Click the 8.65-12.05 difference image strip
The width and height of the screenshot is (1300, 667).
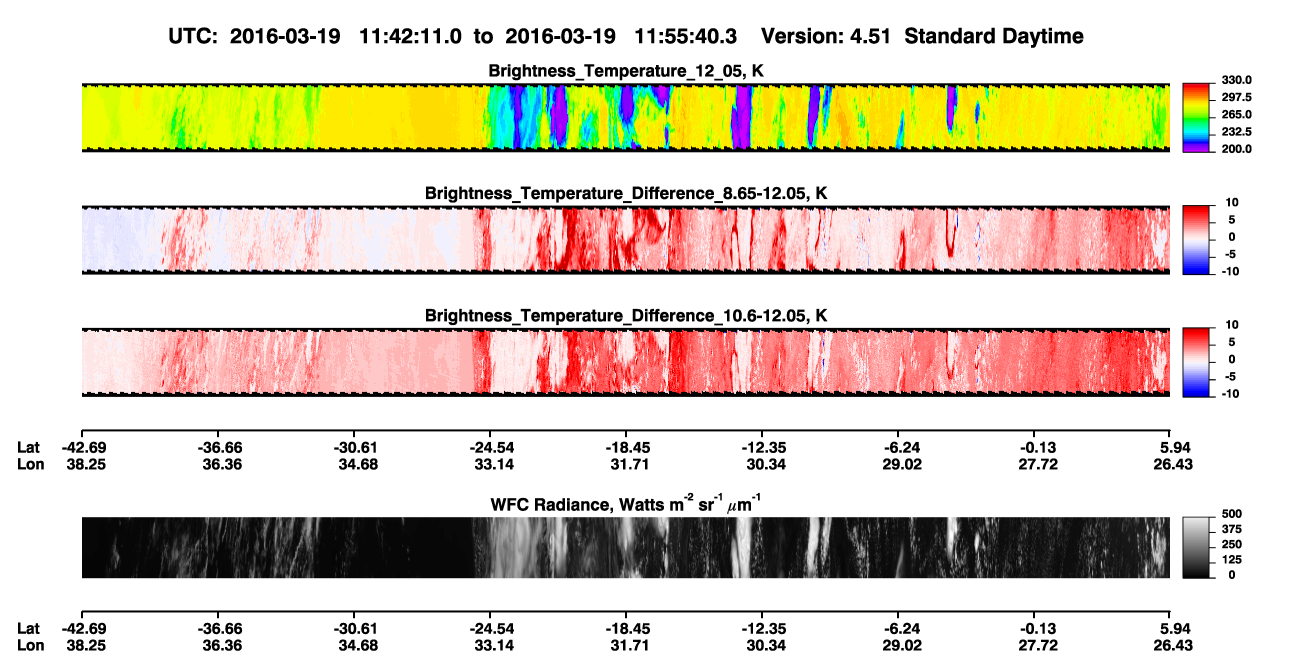625,239
